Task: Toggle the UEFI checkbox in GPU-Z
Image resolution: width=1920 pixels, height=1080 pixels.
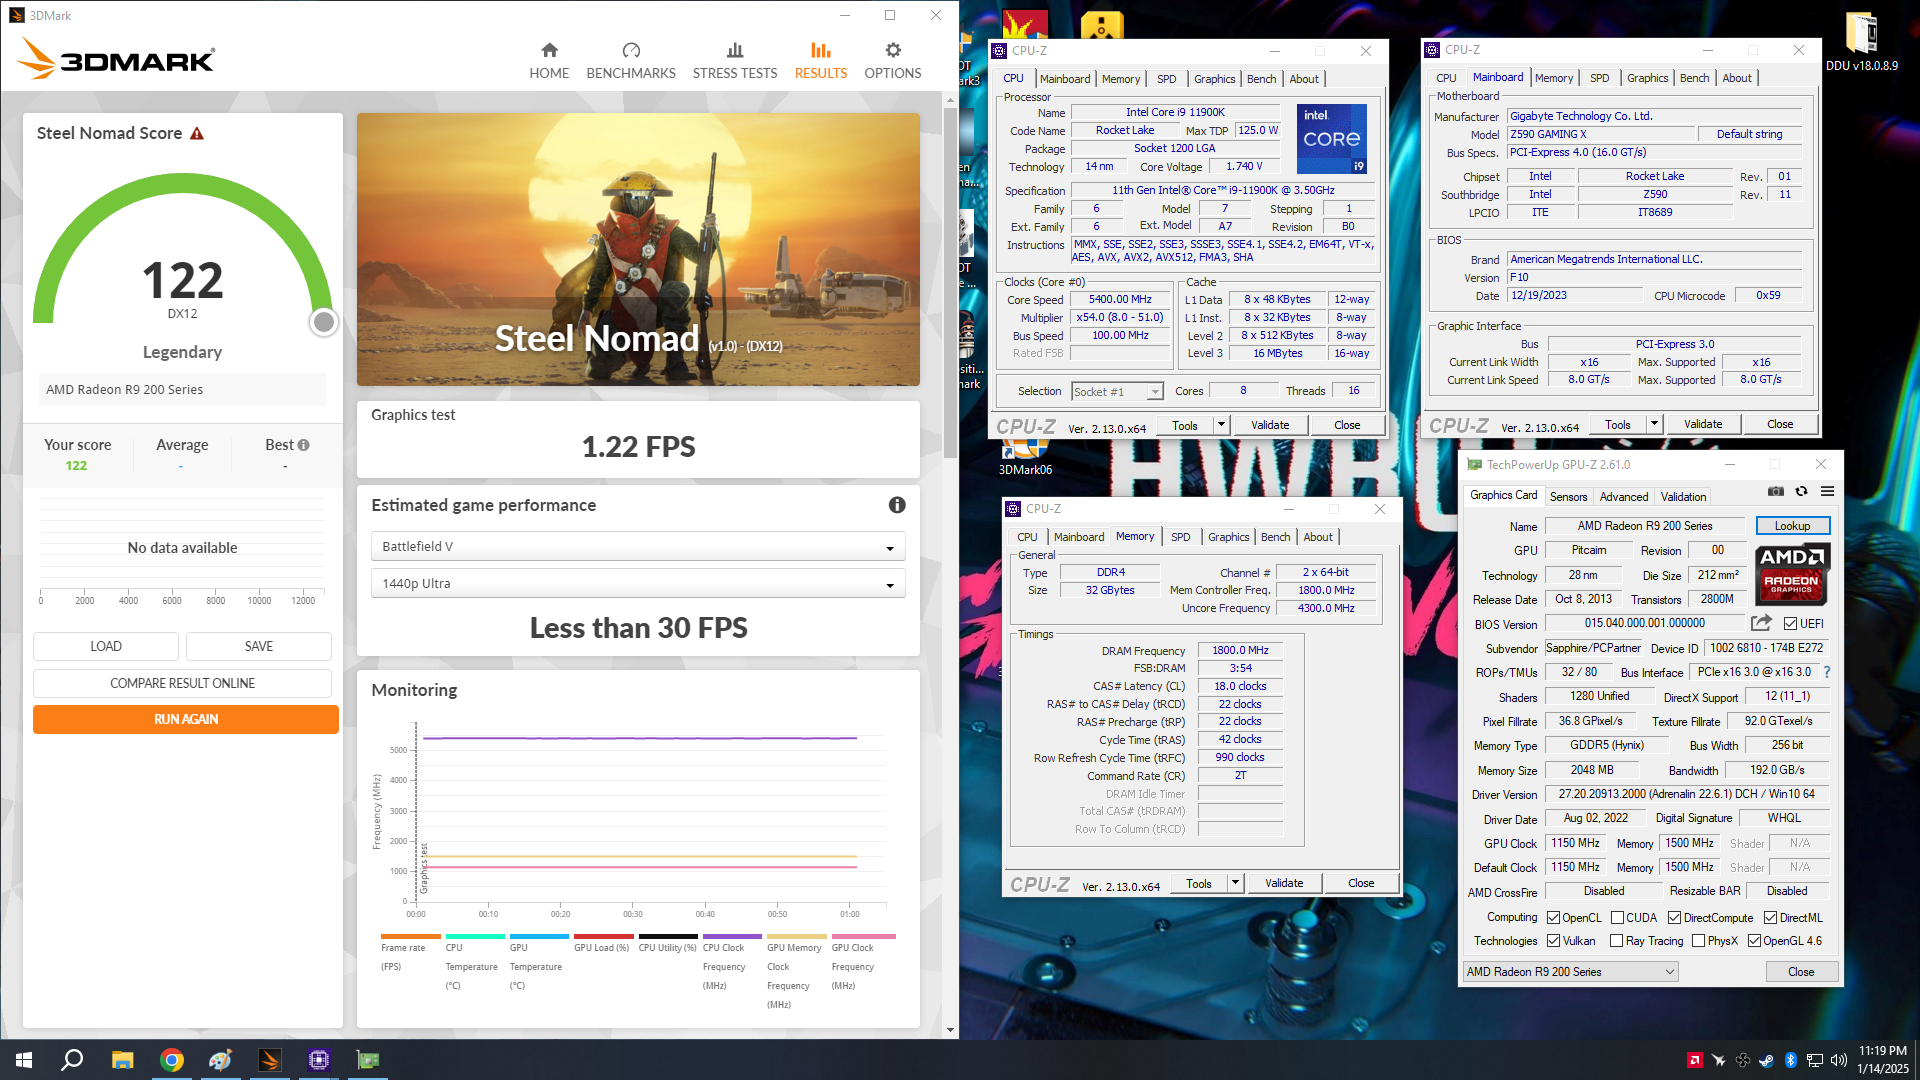Action: pyautogui.click(x=1790, y=623)
